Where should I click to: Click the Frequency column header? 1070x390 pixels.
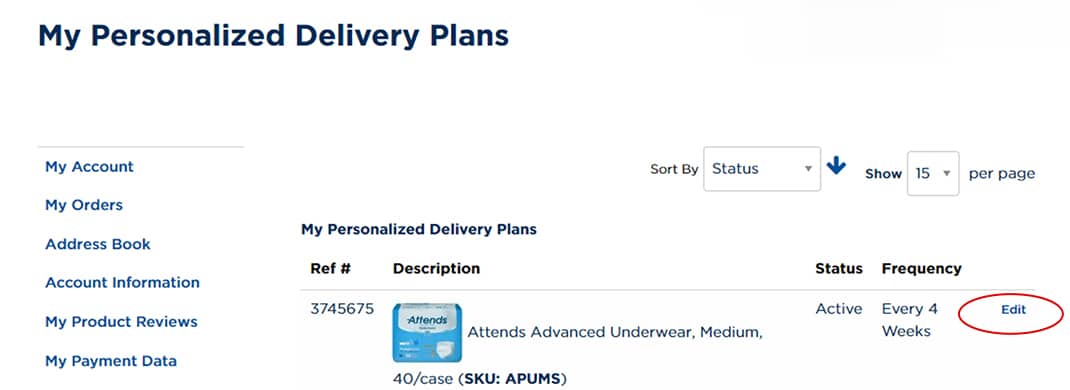point(921,269)
